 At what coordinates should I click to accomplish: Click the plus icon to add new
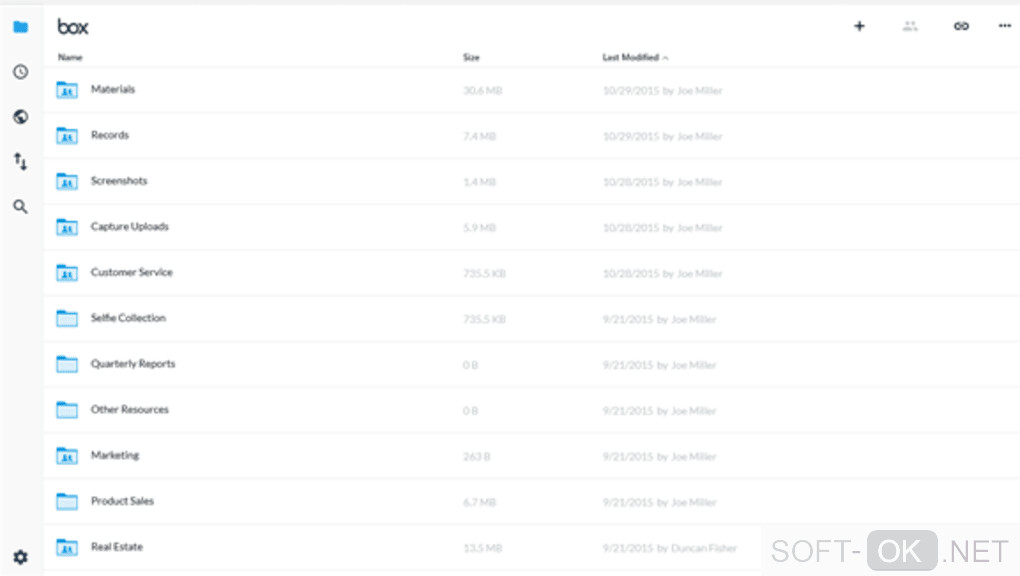[x=859, y=26]
